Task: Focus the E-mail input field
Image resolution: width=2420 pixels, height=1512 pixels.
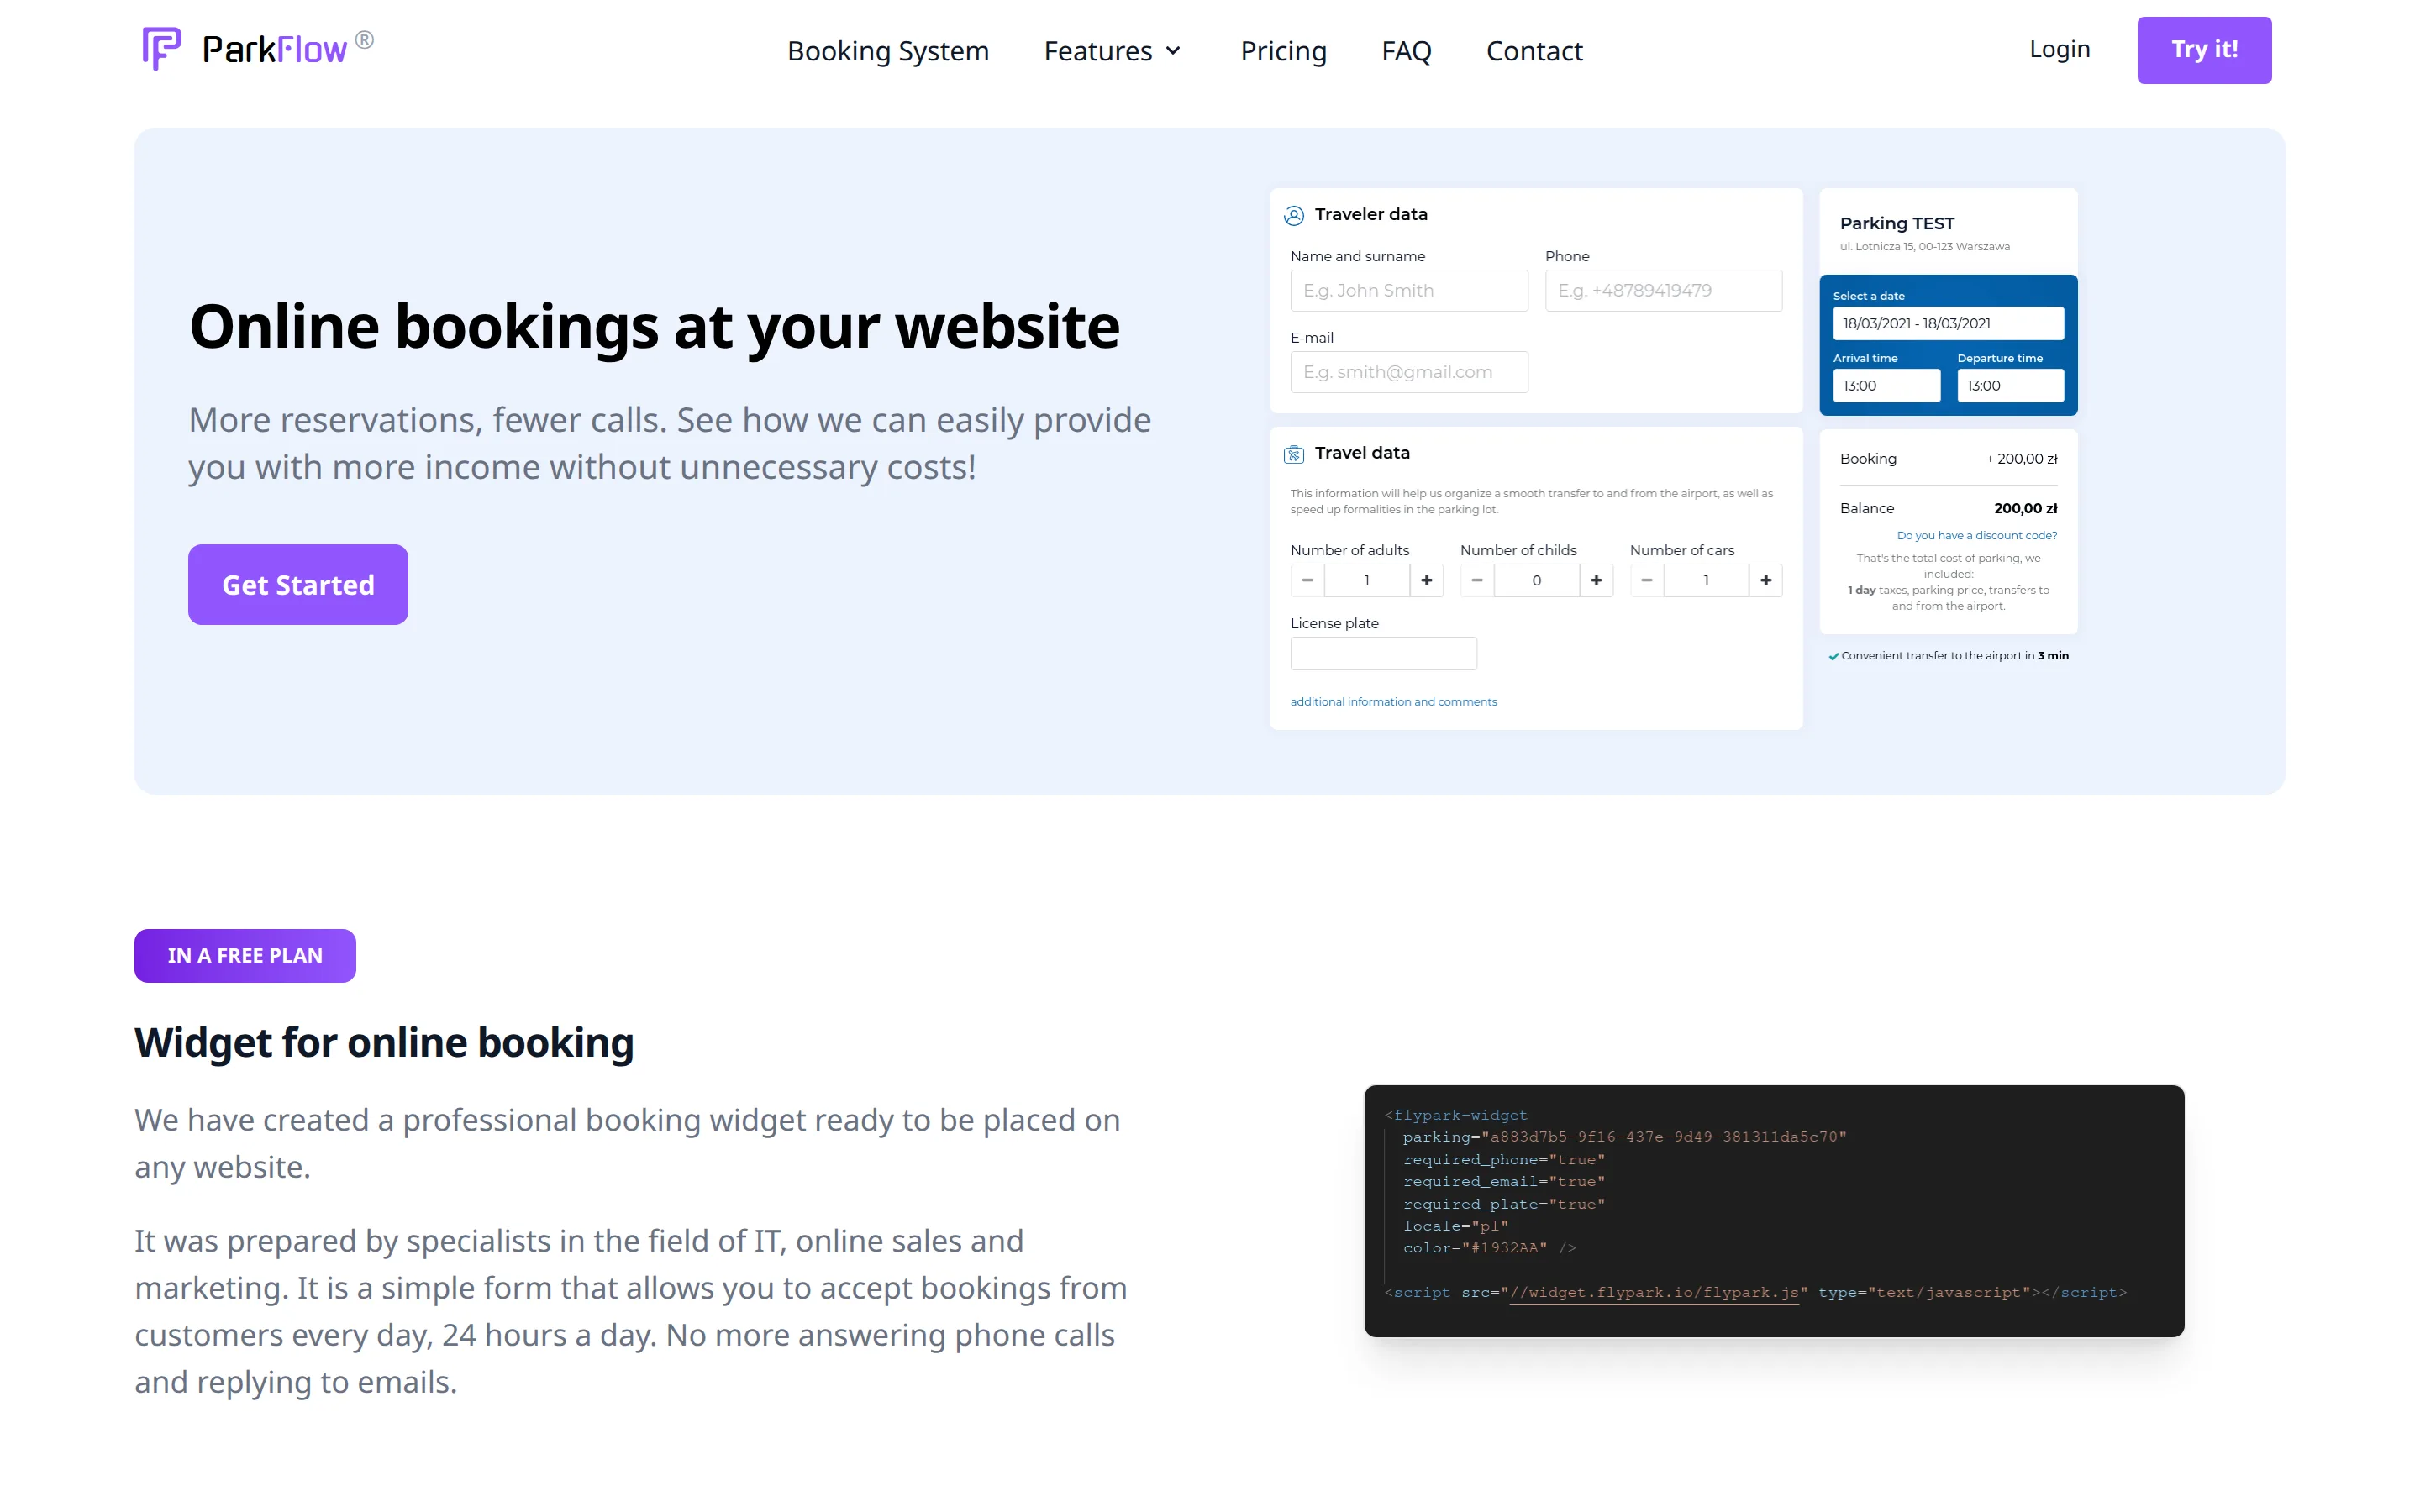Action: point(1409,372)
